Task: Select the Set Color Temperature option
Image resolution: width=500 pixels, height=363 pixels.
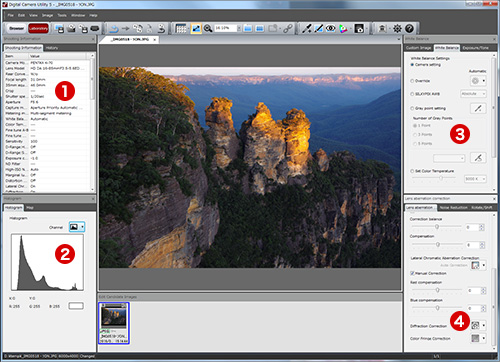Action: (x=412, y=171)
